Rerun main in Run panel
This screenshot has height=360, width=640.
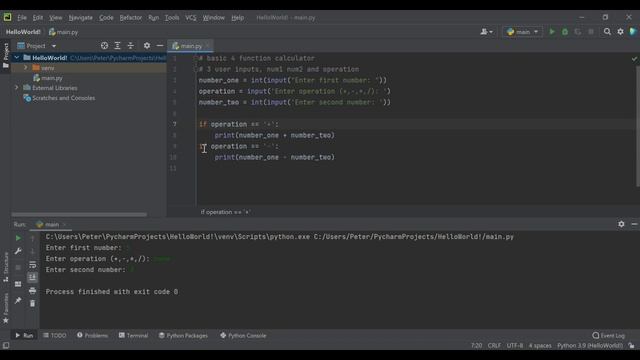point(18,238)
